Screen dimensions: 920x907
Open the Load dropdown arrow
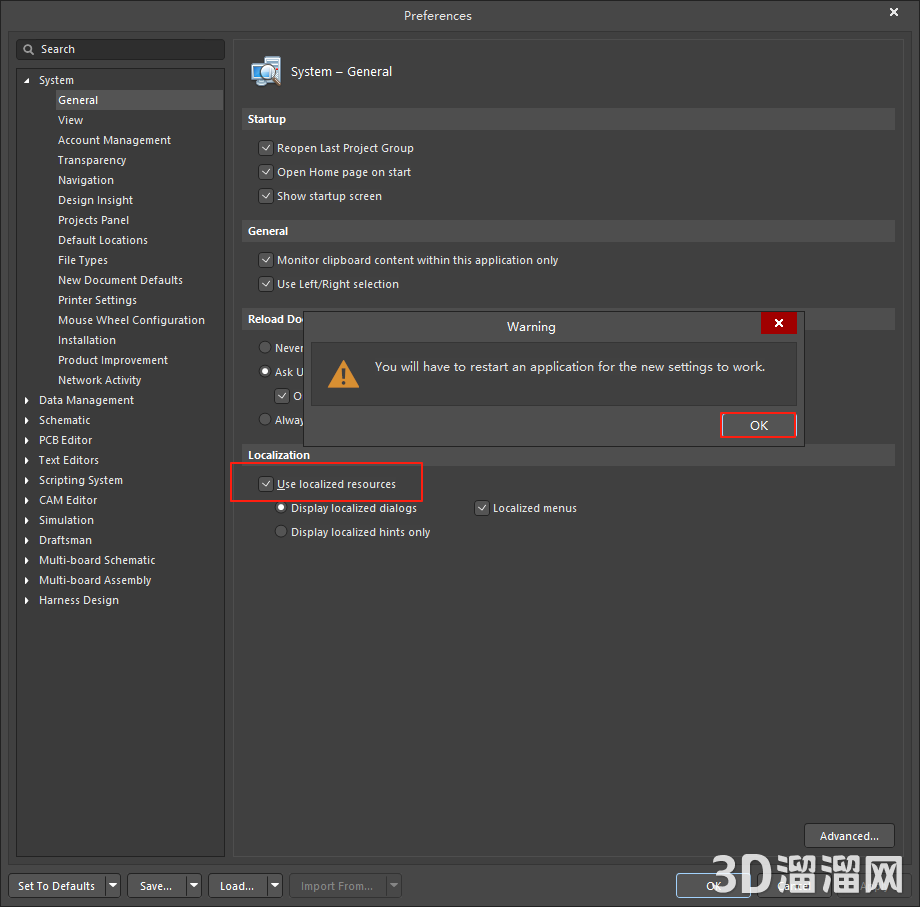click(275, 885)
